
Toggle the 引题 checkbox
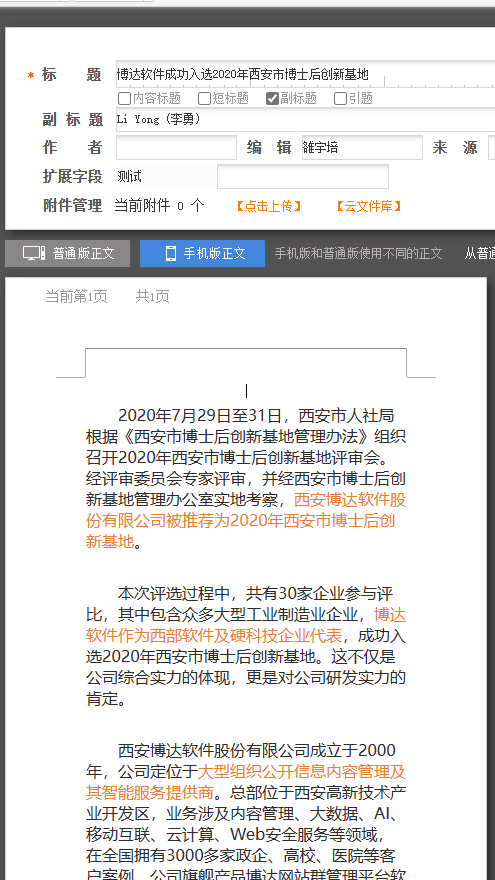pos(340,99)
